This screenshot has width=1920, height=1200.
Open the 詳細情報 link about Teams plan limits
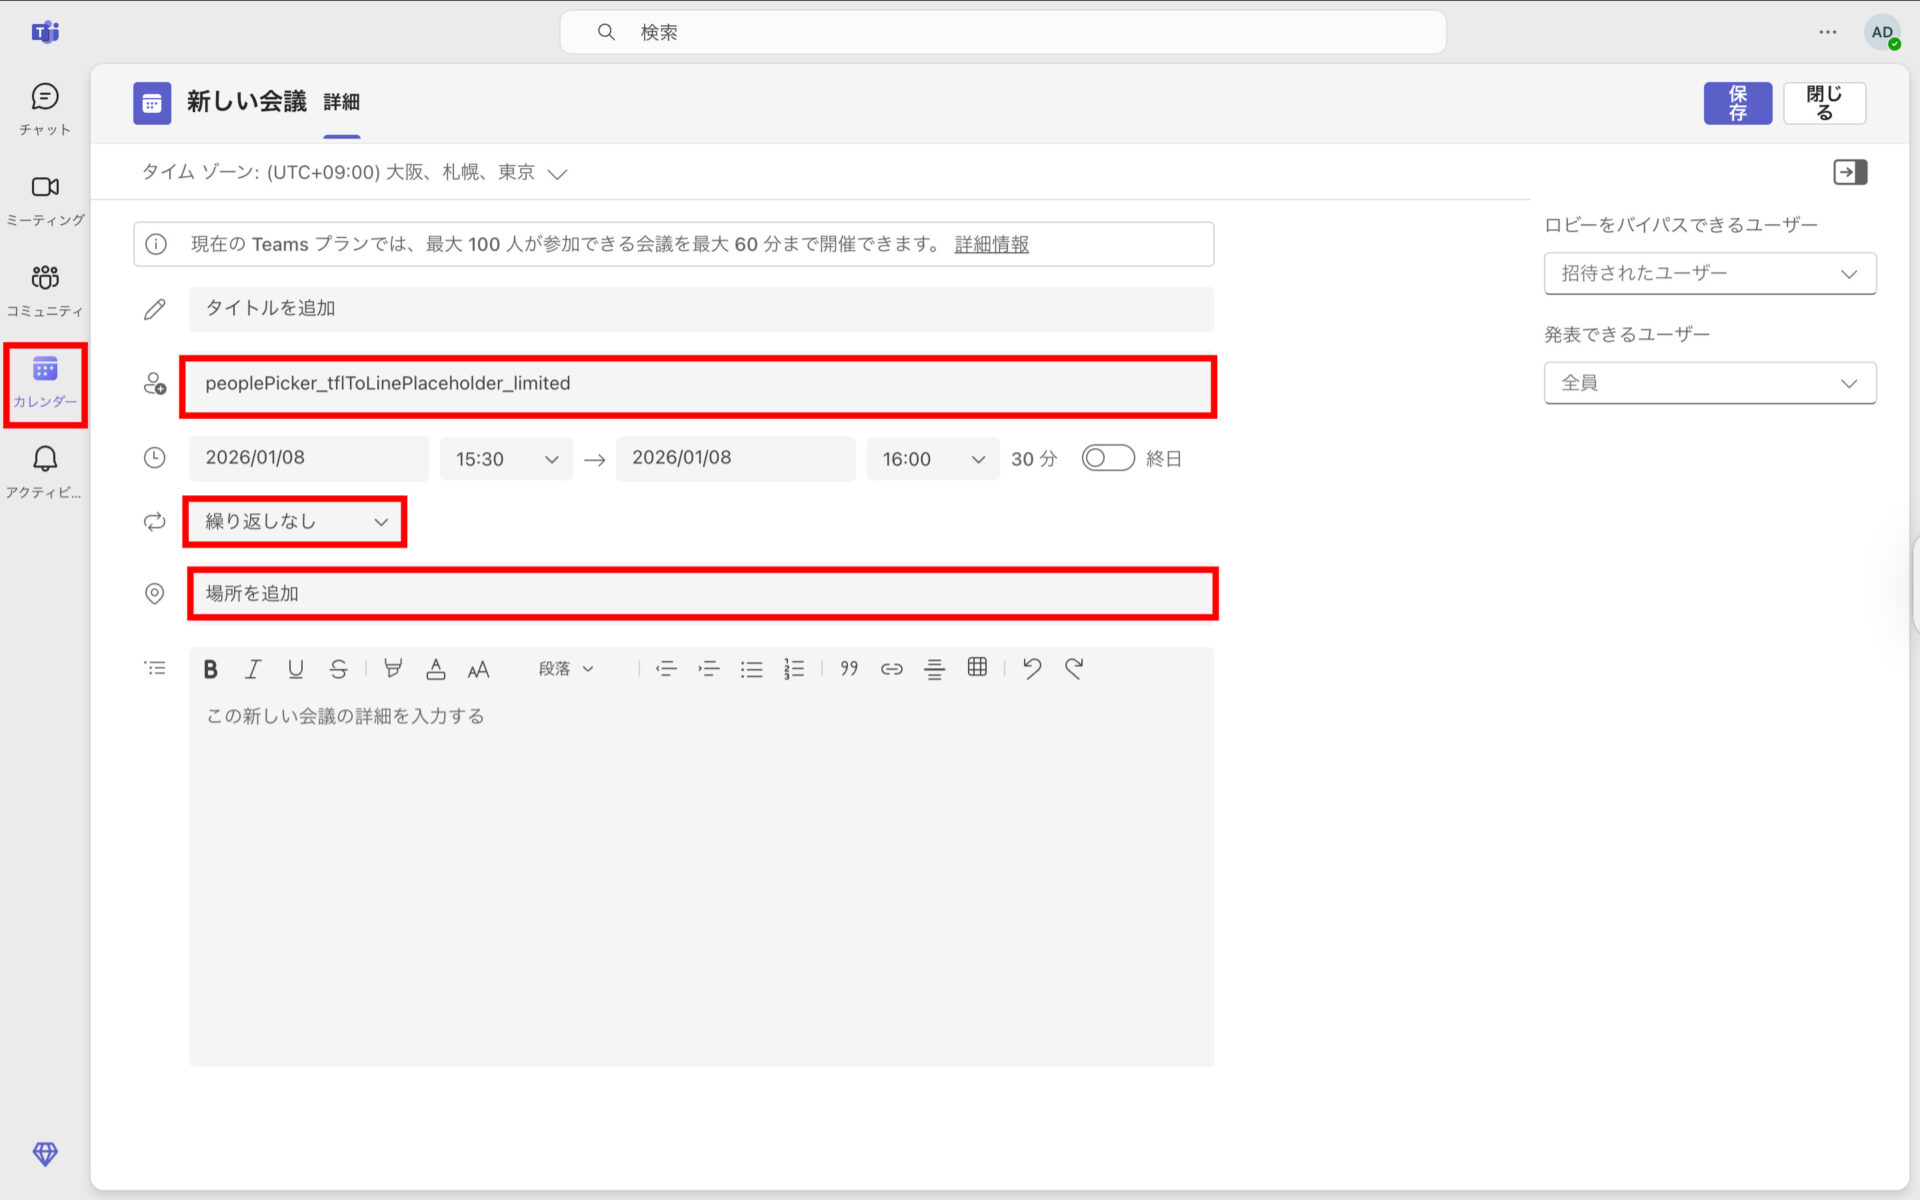(x=990, y=244)
